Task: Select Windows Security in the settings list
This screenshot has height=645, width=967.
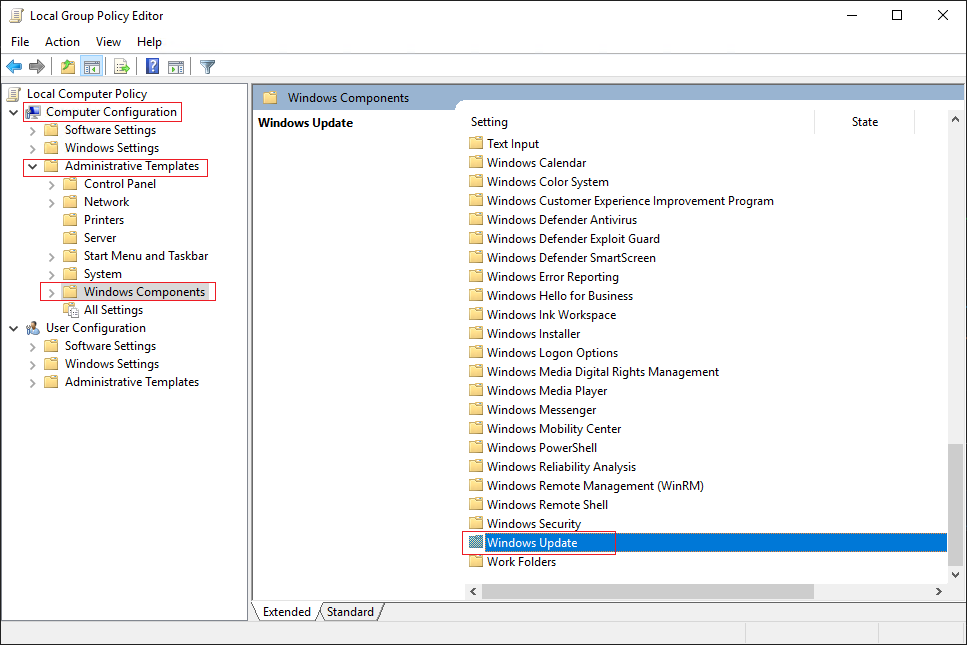Action: pyautogui.click(x=534, y=524)
